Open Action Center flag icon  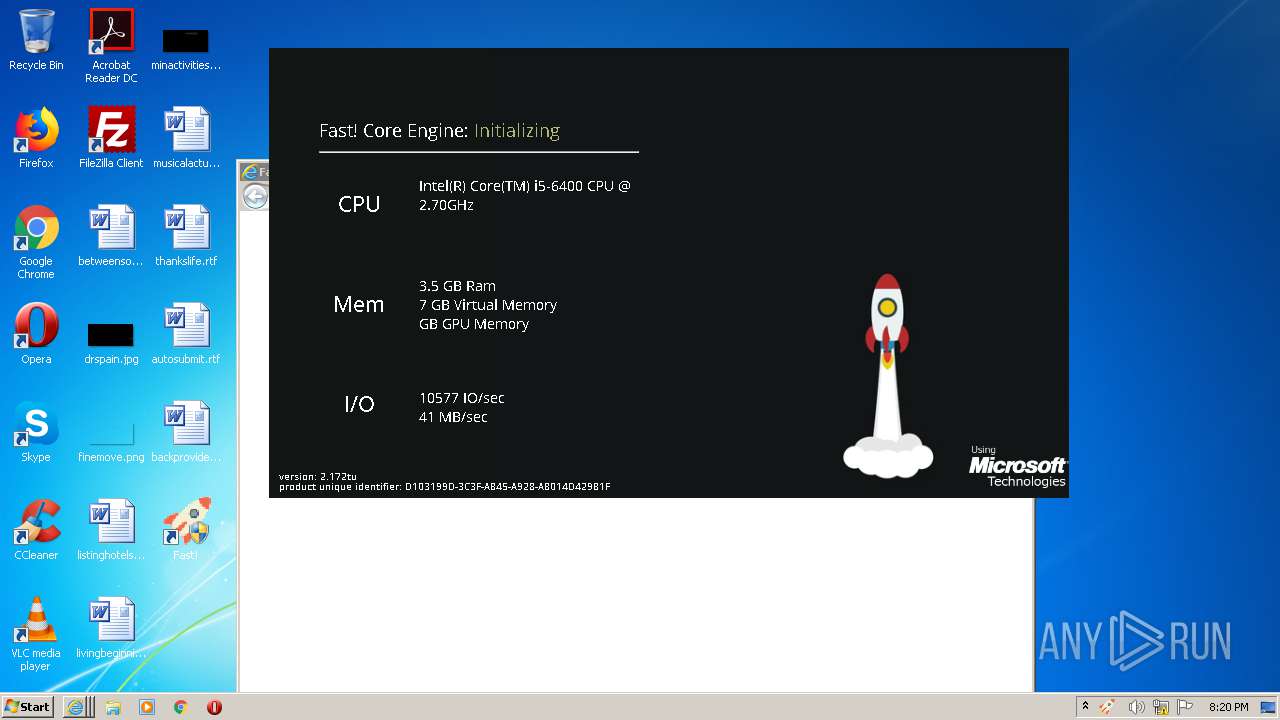(1186, 707)
